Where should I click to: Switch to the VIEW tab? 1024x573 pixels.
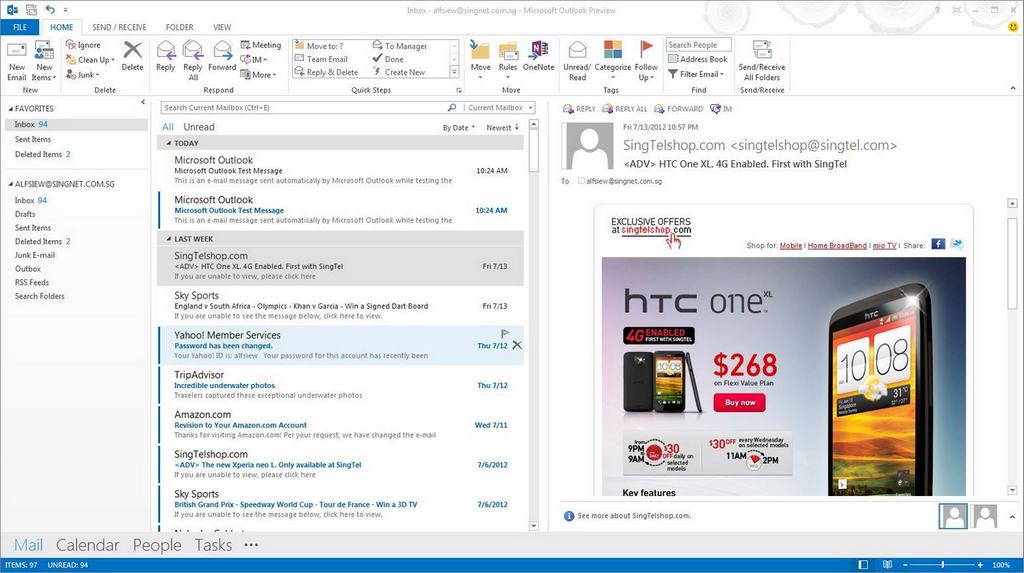[222, 27]
